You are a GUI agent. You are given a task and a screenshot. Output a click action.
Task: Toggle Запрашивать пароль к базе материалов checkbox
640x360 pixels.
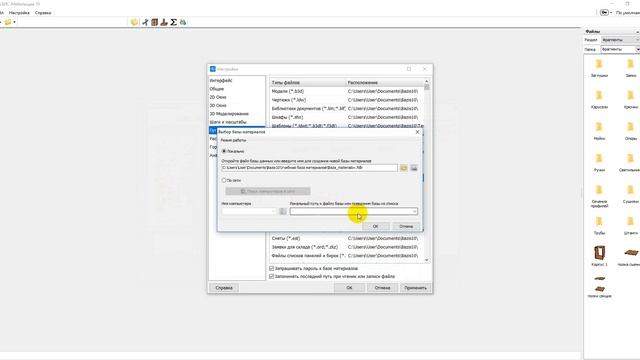(x=272, y=269)
